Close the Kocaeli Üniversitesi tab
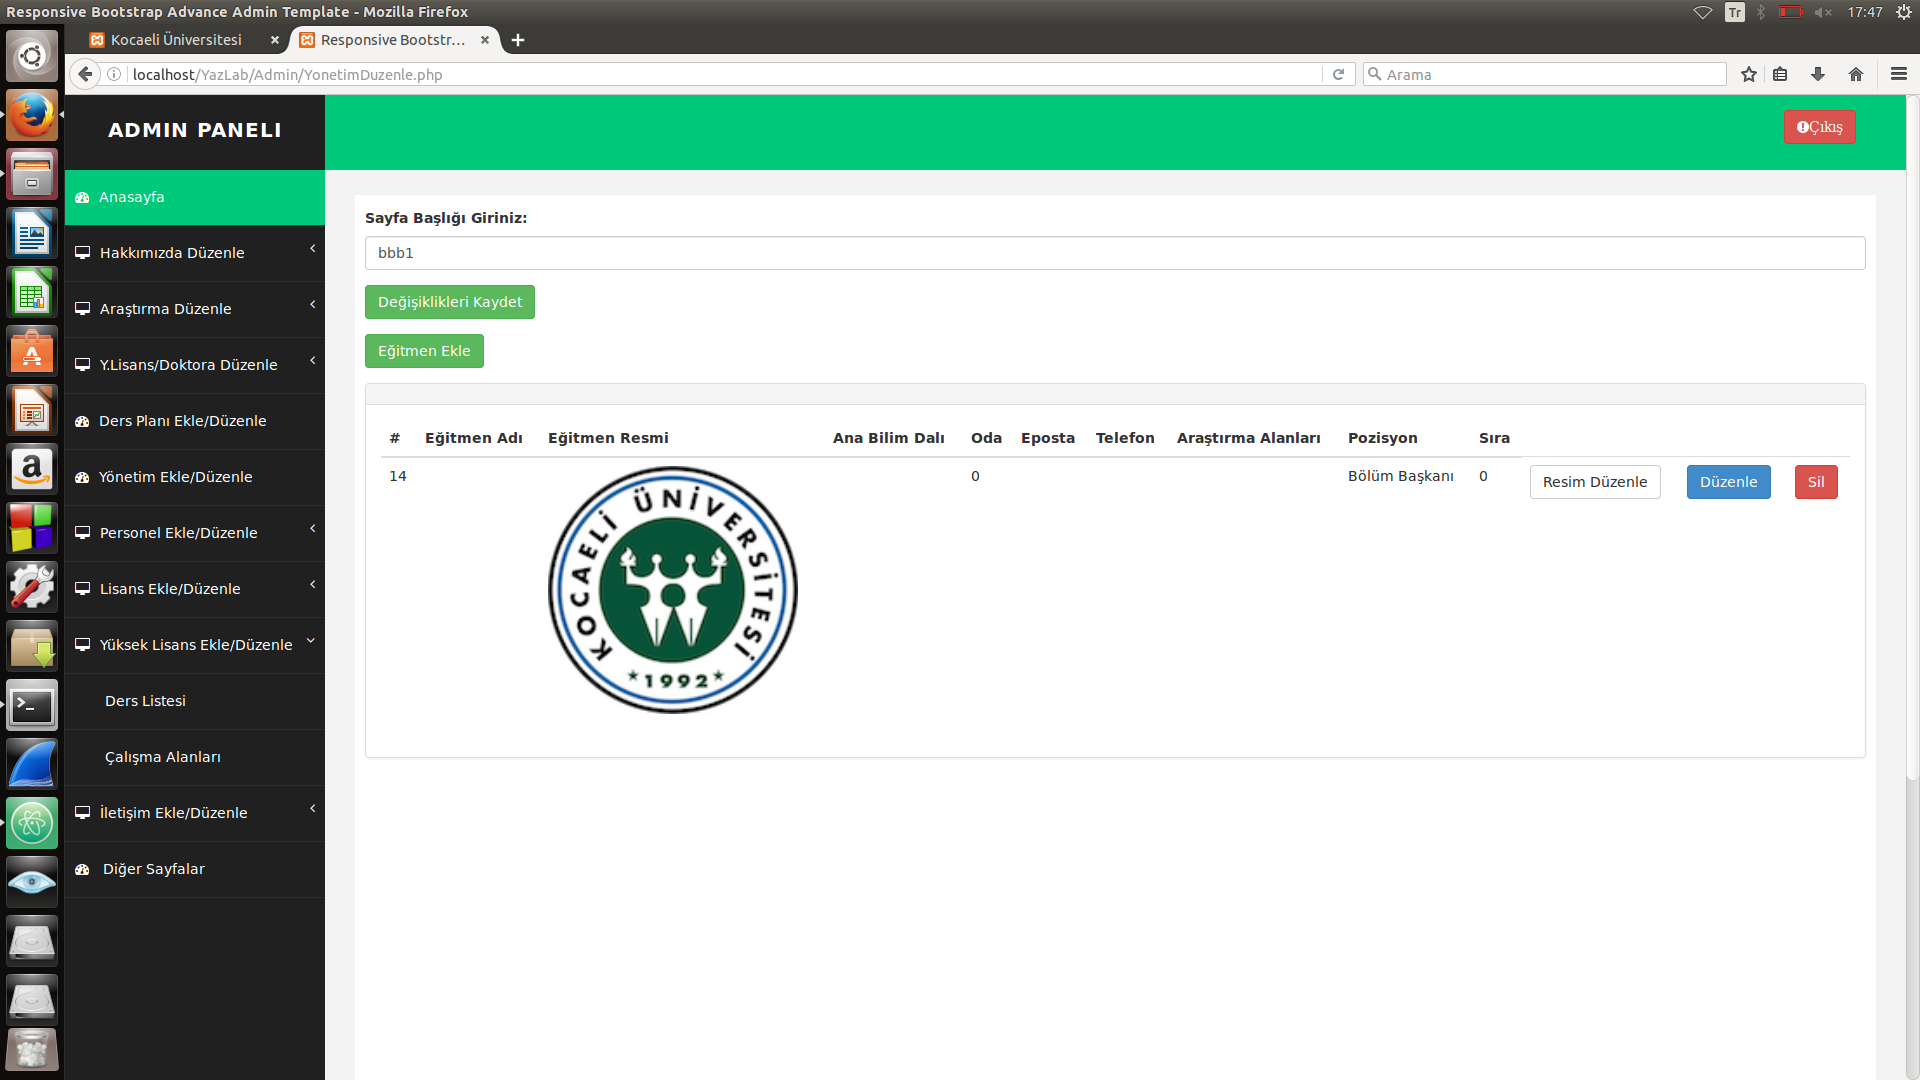Screen dimensions: 1920x1080 click(x=275, y=40)
